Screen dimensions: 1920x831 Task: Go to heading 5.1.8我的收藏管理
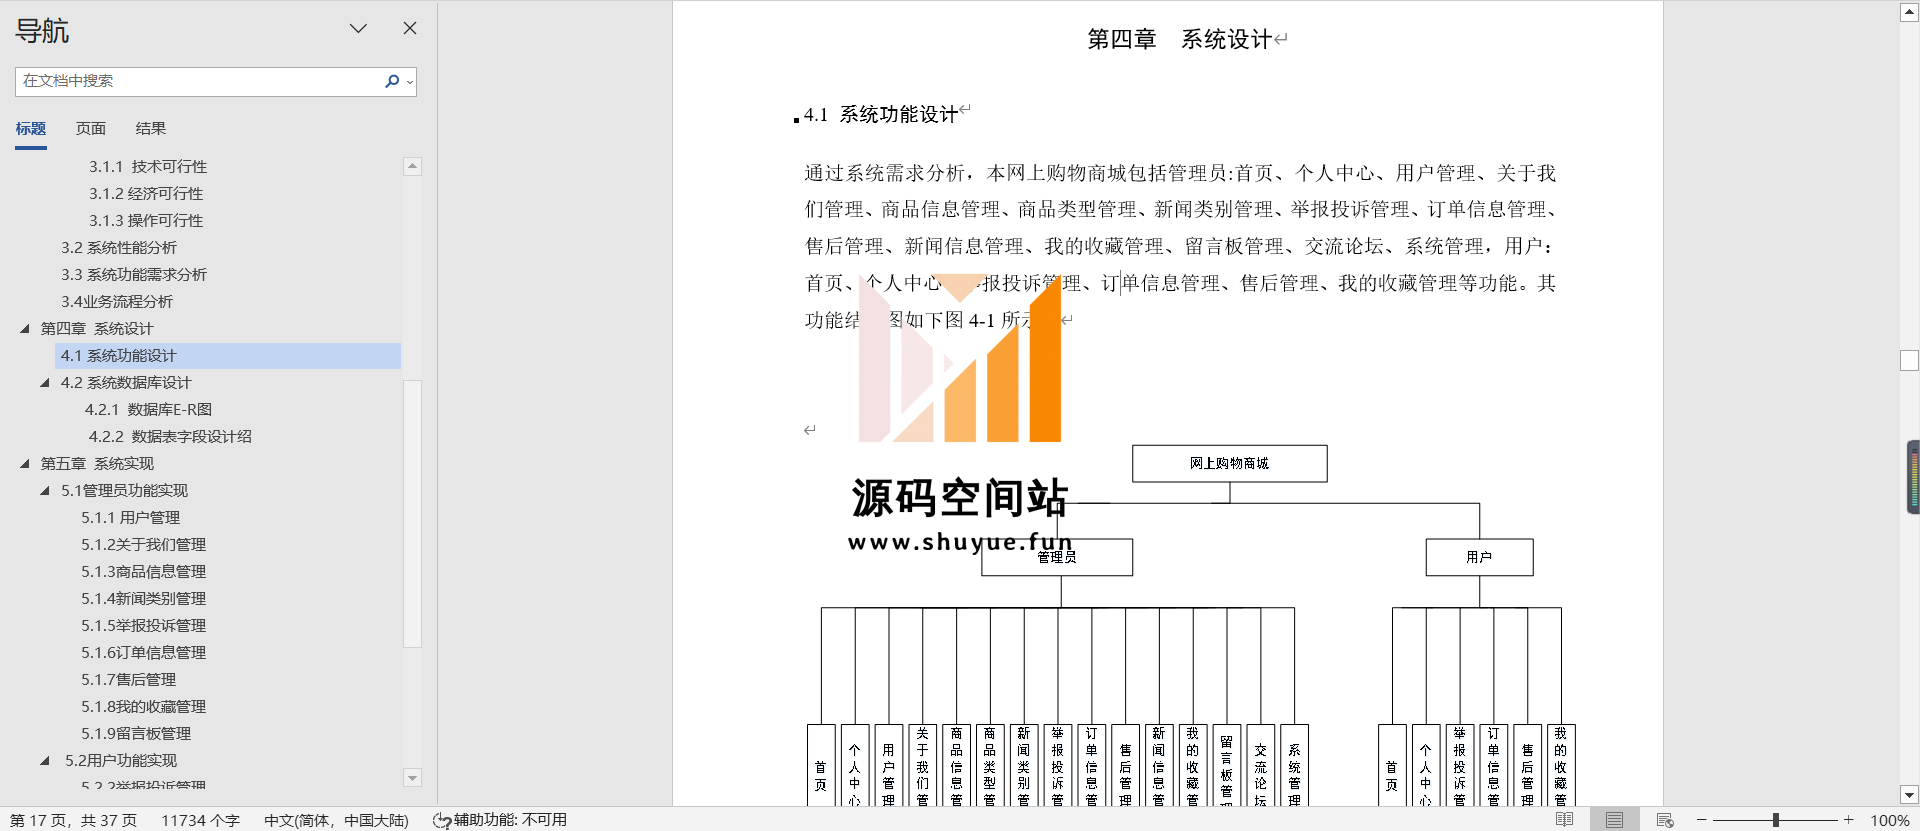tap(144, 706)
